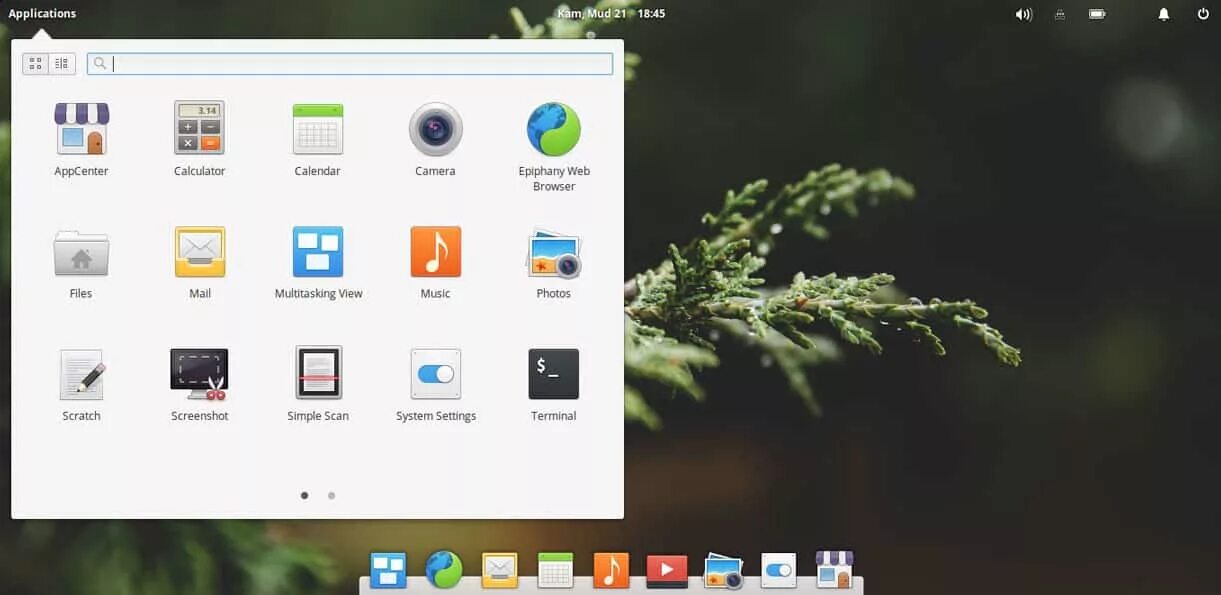Image resolution: width=1221 pixels, height=595 pixels.
Task: Open AppCenter from the dock
Action: tap(834, 569)
